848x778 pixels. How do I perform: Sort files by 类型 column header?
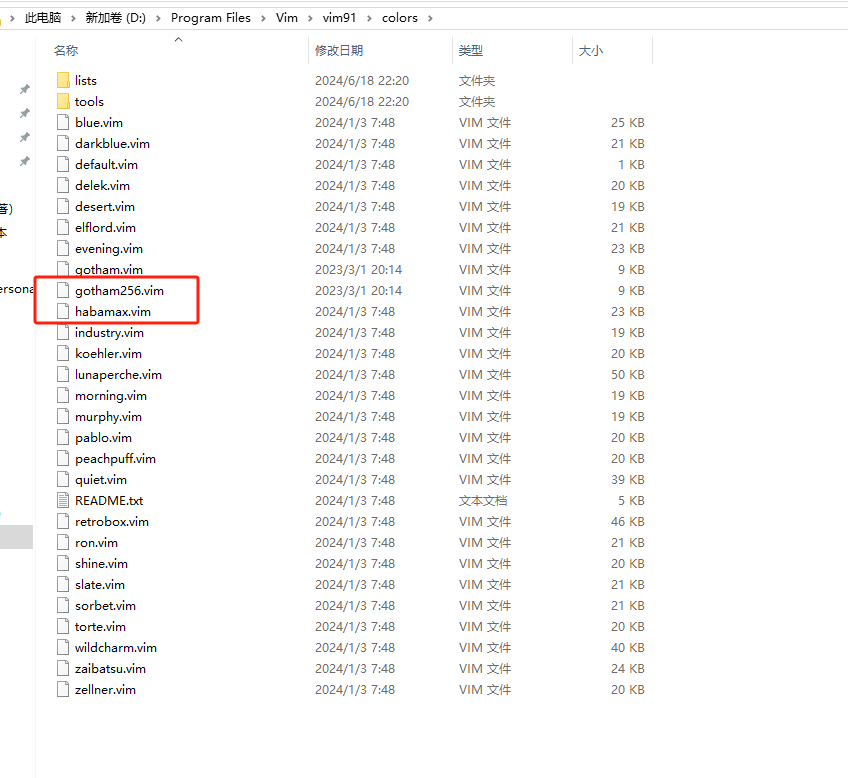[x=471, y=51]
